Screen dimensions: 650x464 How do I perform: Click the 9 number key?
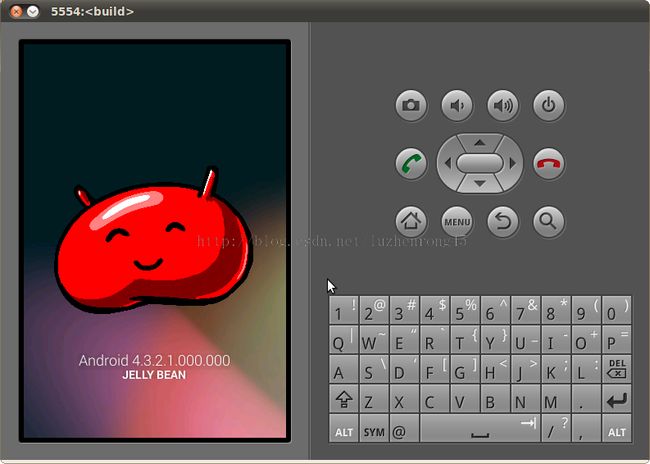[x=586, y=310]
